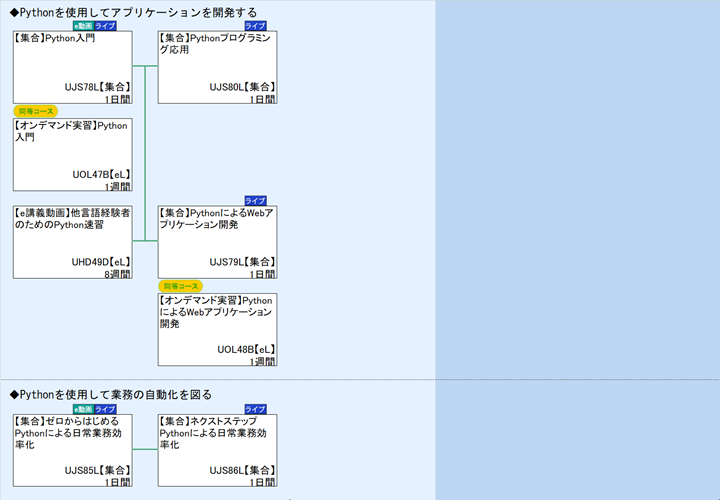Click the e動画 badge above ゼロからはじめるPython course
The image size is (720, 500).
pyautogui.click(x=83, y=409)
